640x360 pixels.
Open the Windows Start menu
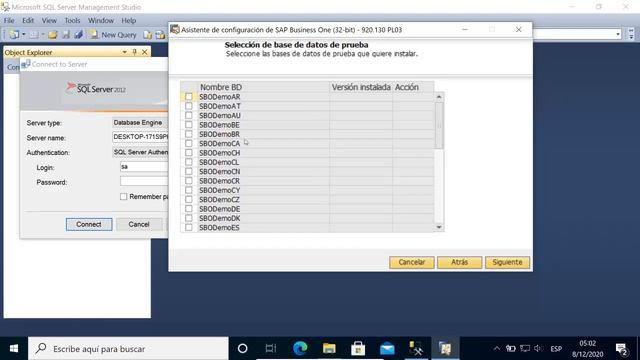click(x=13, y=349)
